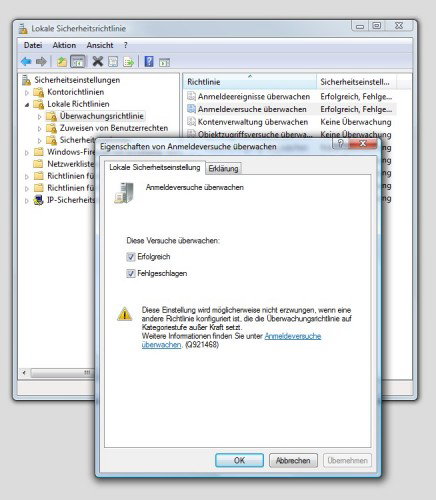The height and width of the screenshot is (500, 436).
Task: Expand Zuweisen von Benutzerrechten node
Action: (x=39, y=128)
